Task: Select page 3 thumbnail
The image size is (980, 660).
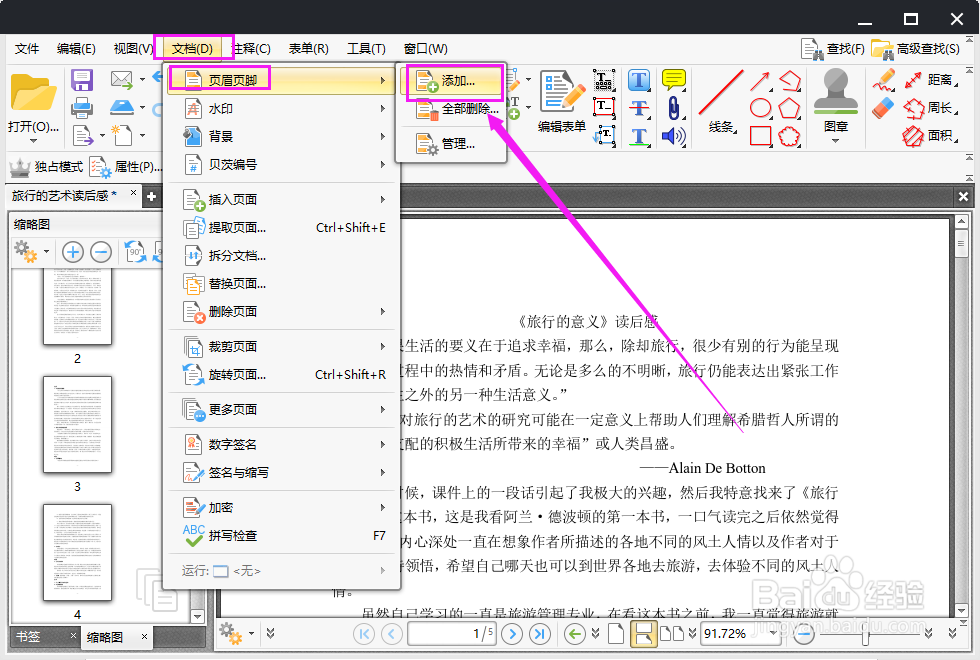Action: point(77,425)
